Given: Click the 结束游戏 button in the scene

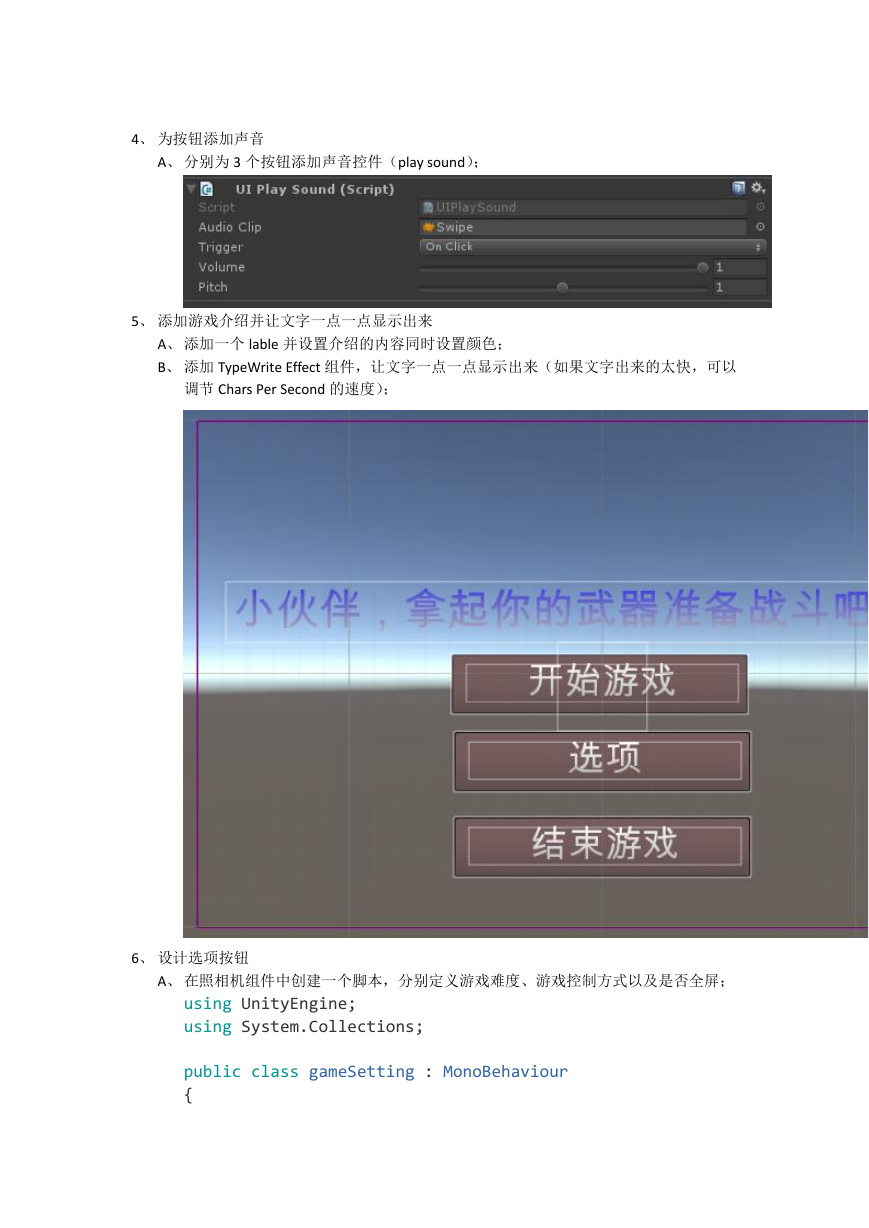Looking at the screenshot, I should [602, 847].
